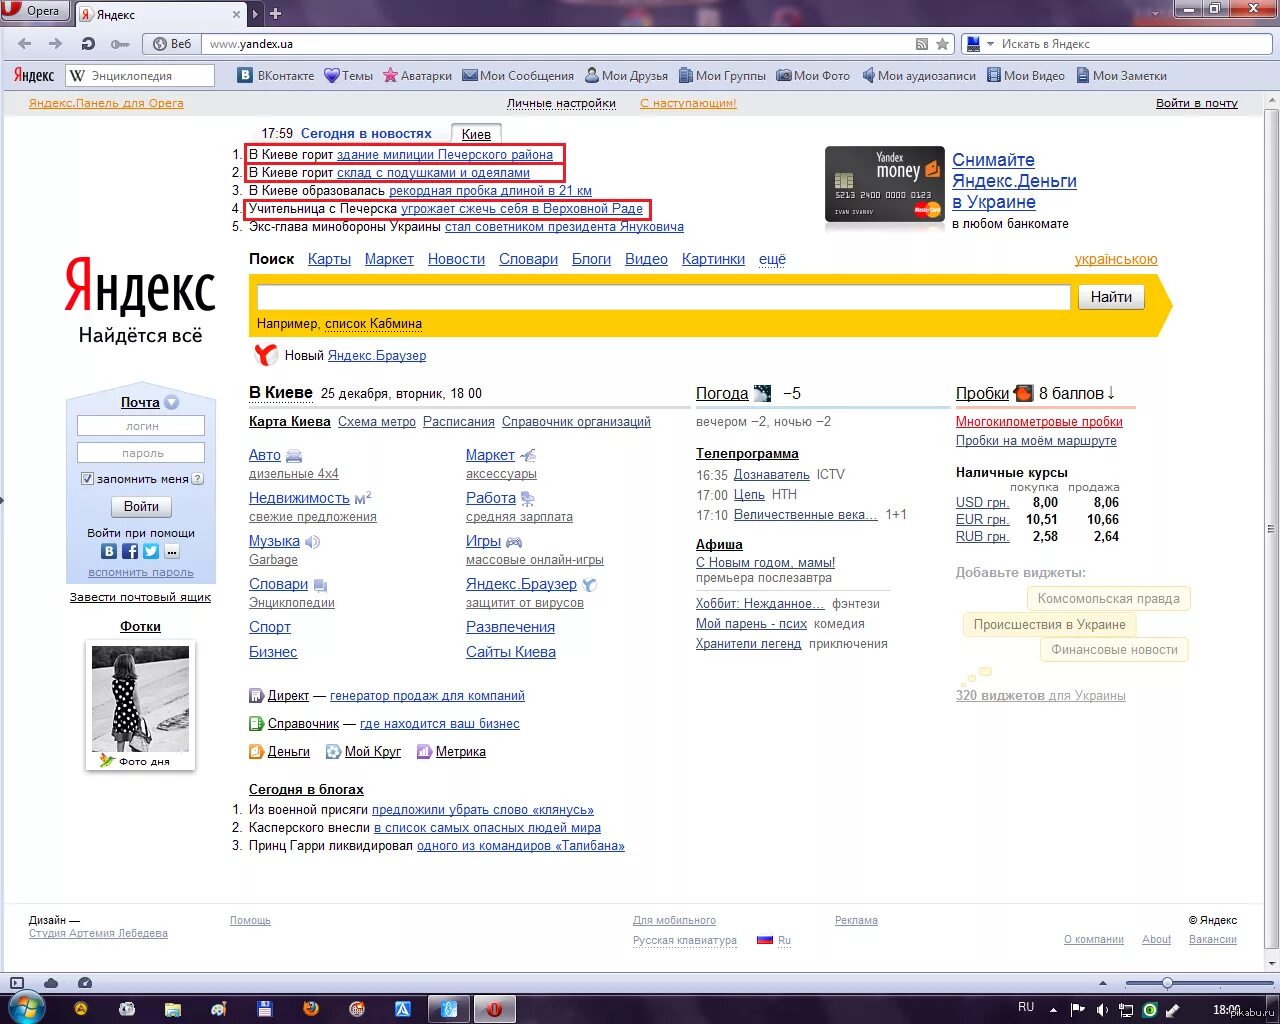Open Аватарки from the toolbar
Image resolution: width=1280 pixels, height=1024 pixels.
click(417, 75)
